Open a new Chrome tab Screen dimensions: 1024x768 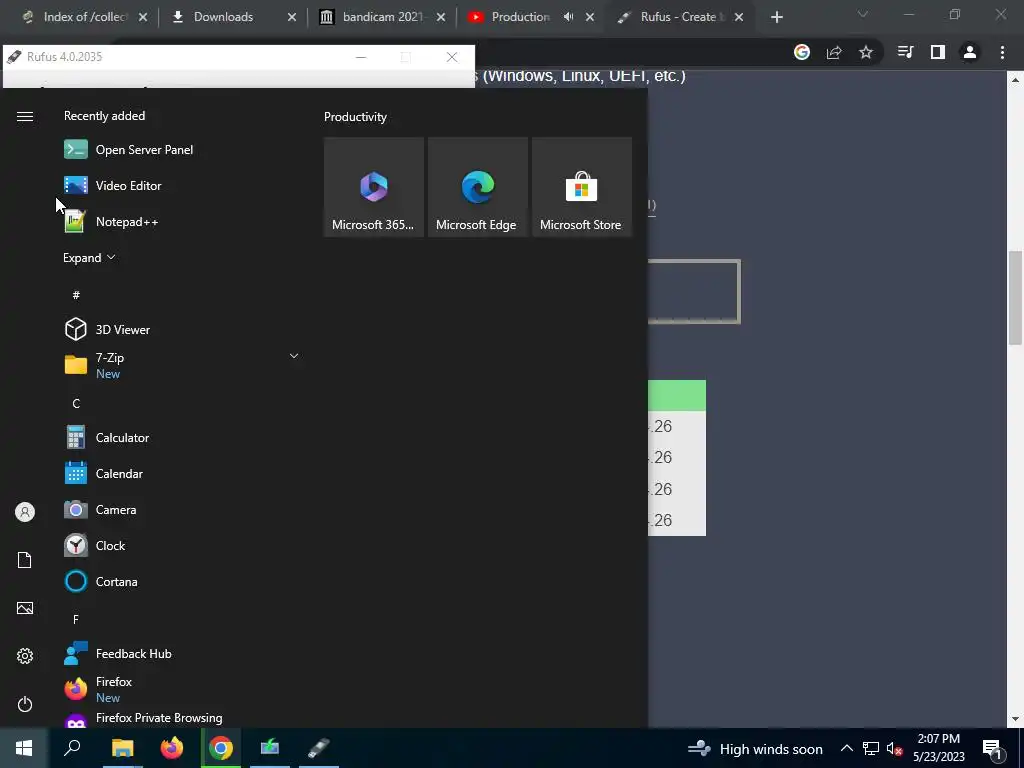776,17
